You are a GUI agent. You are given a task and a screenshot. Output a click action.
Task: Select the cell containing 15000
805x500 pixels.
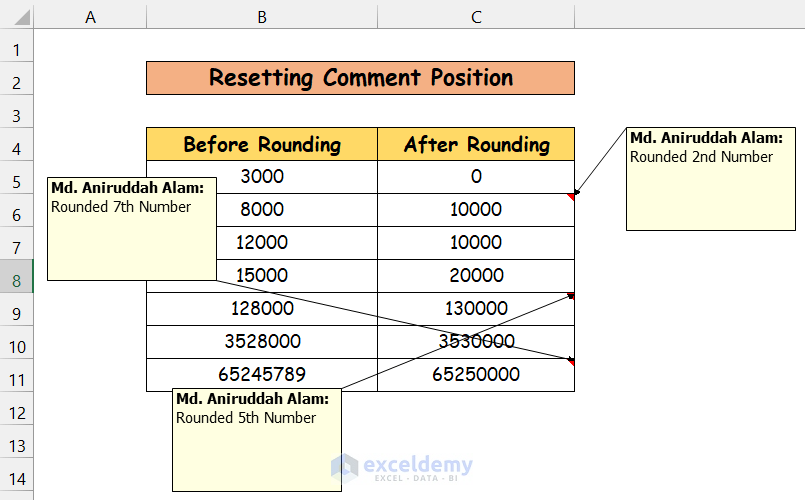click(262, 276)
